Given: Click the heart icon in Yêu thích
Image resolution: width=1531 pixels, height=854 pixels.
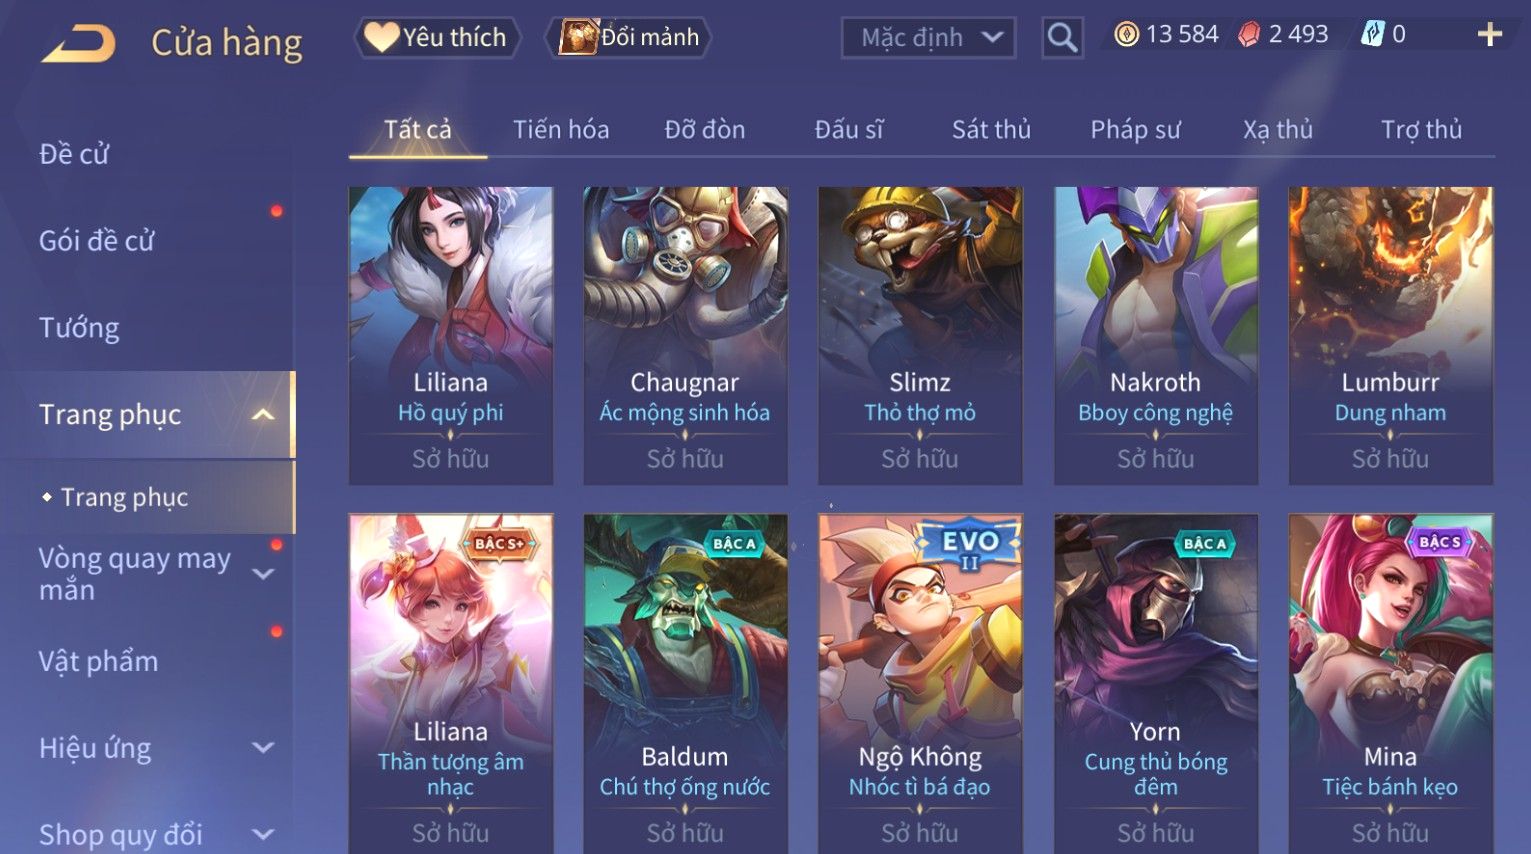Looking at the screenshot, I should coord(381,37).
